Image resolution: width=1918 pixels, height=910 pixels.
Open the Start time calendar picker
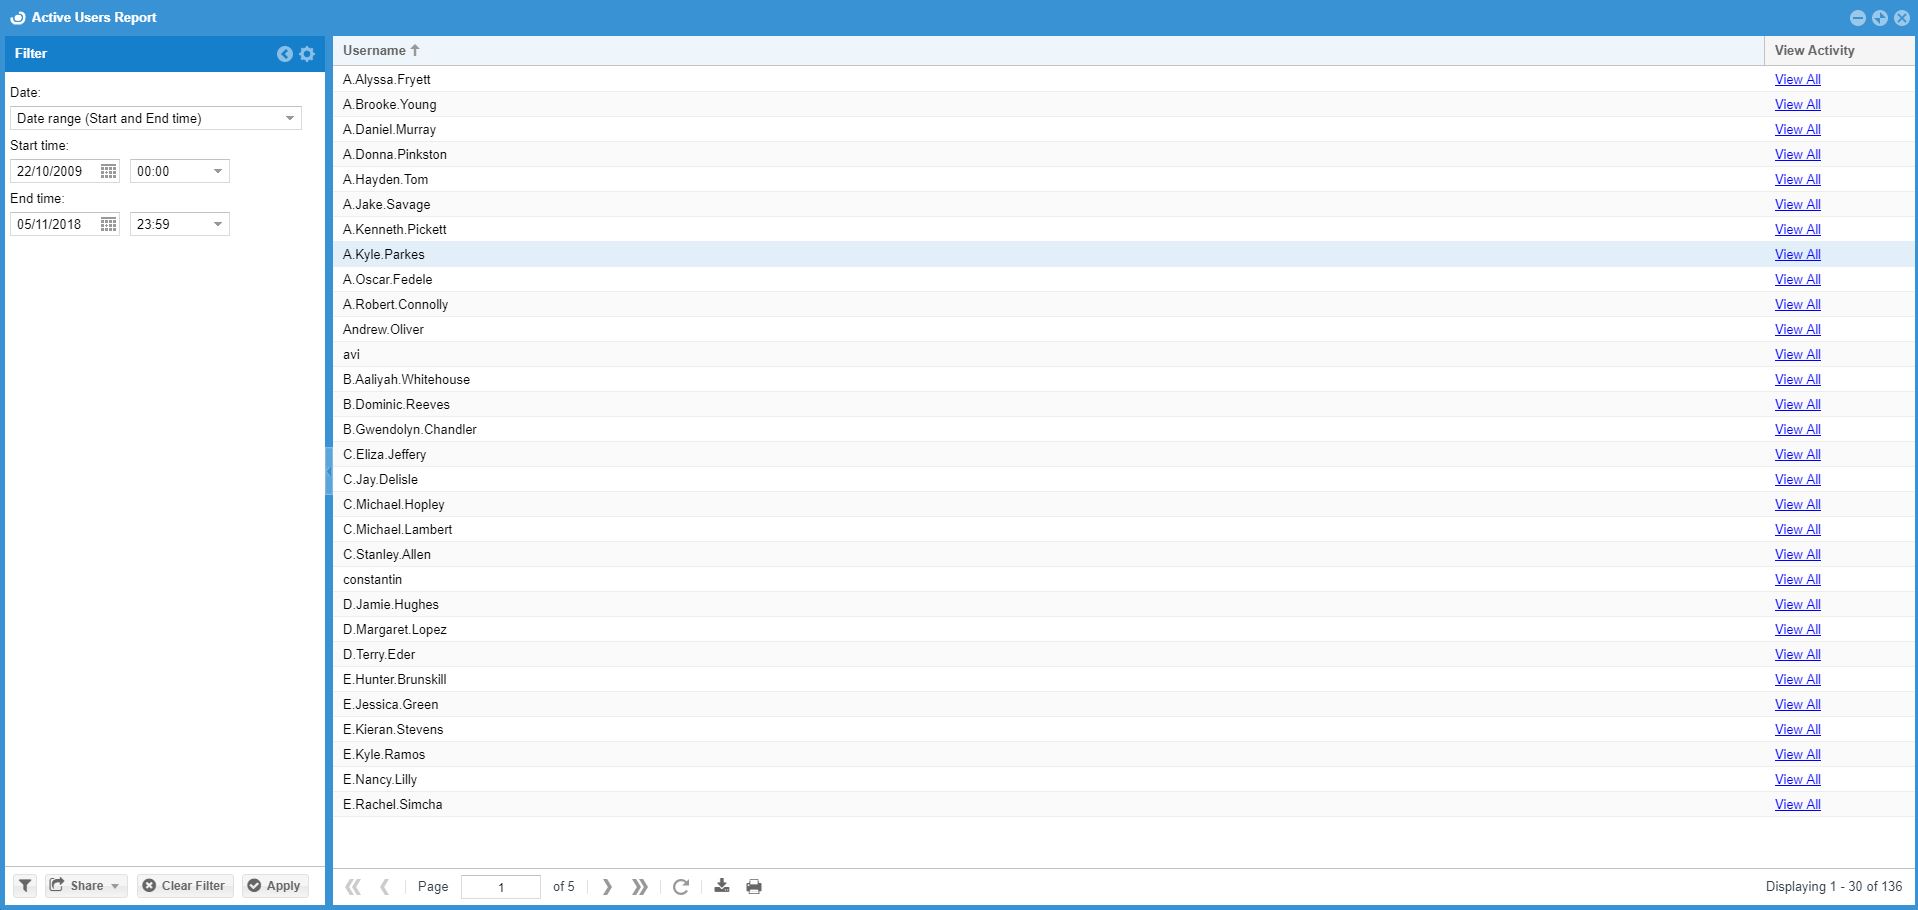pyautogui.click(x=109, y=171)
